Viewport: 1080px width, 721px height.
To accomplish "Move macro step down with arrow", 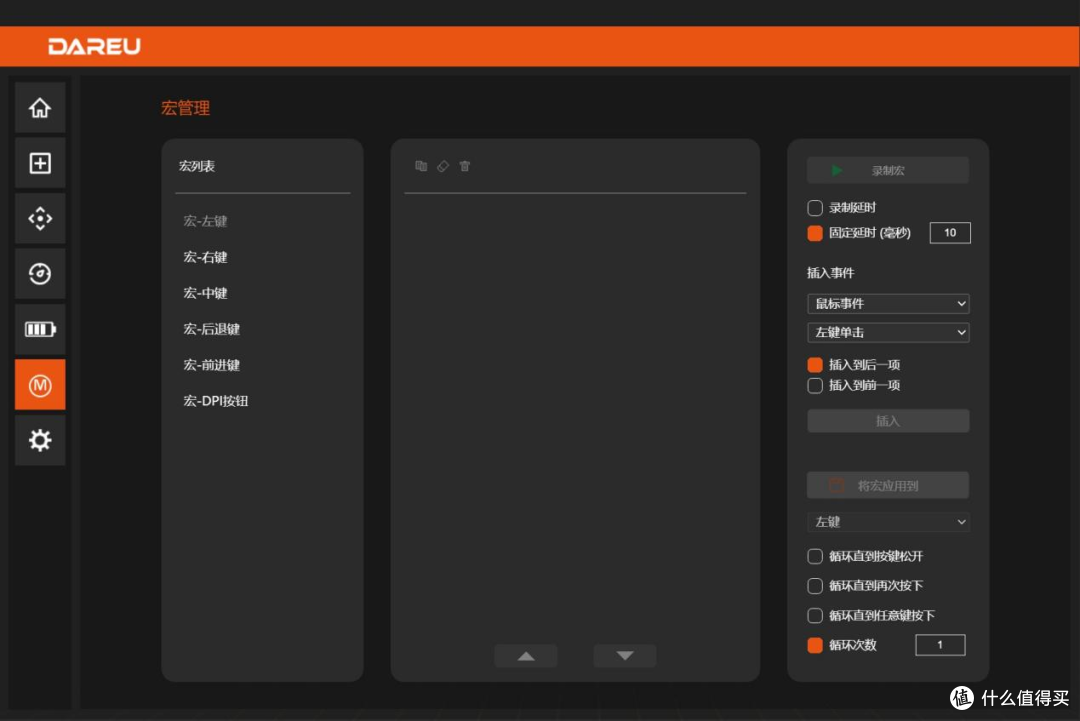I will pyautogui.click(x=625, y=656).
